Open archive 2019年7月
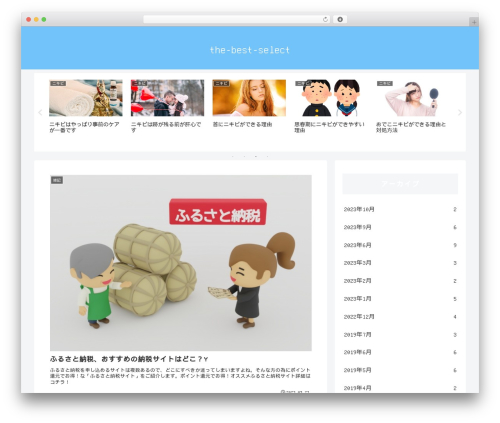This screenshot has width=500, height=423. click(400, 335)
